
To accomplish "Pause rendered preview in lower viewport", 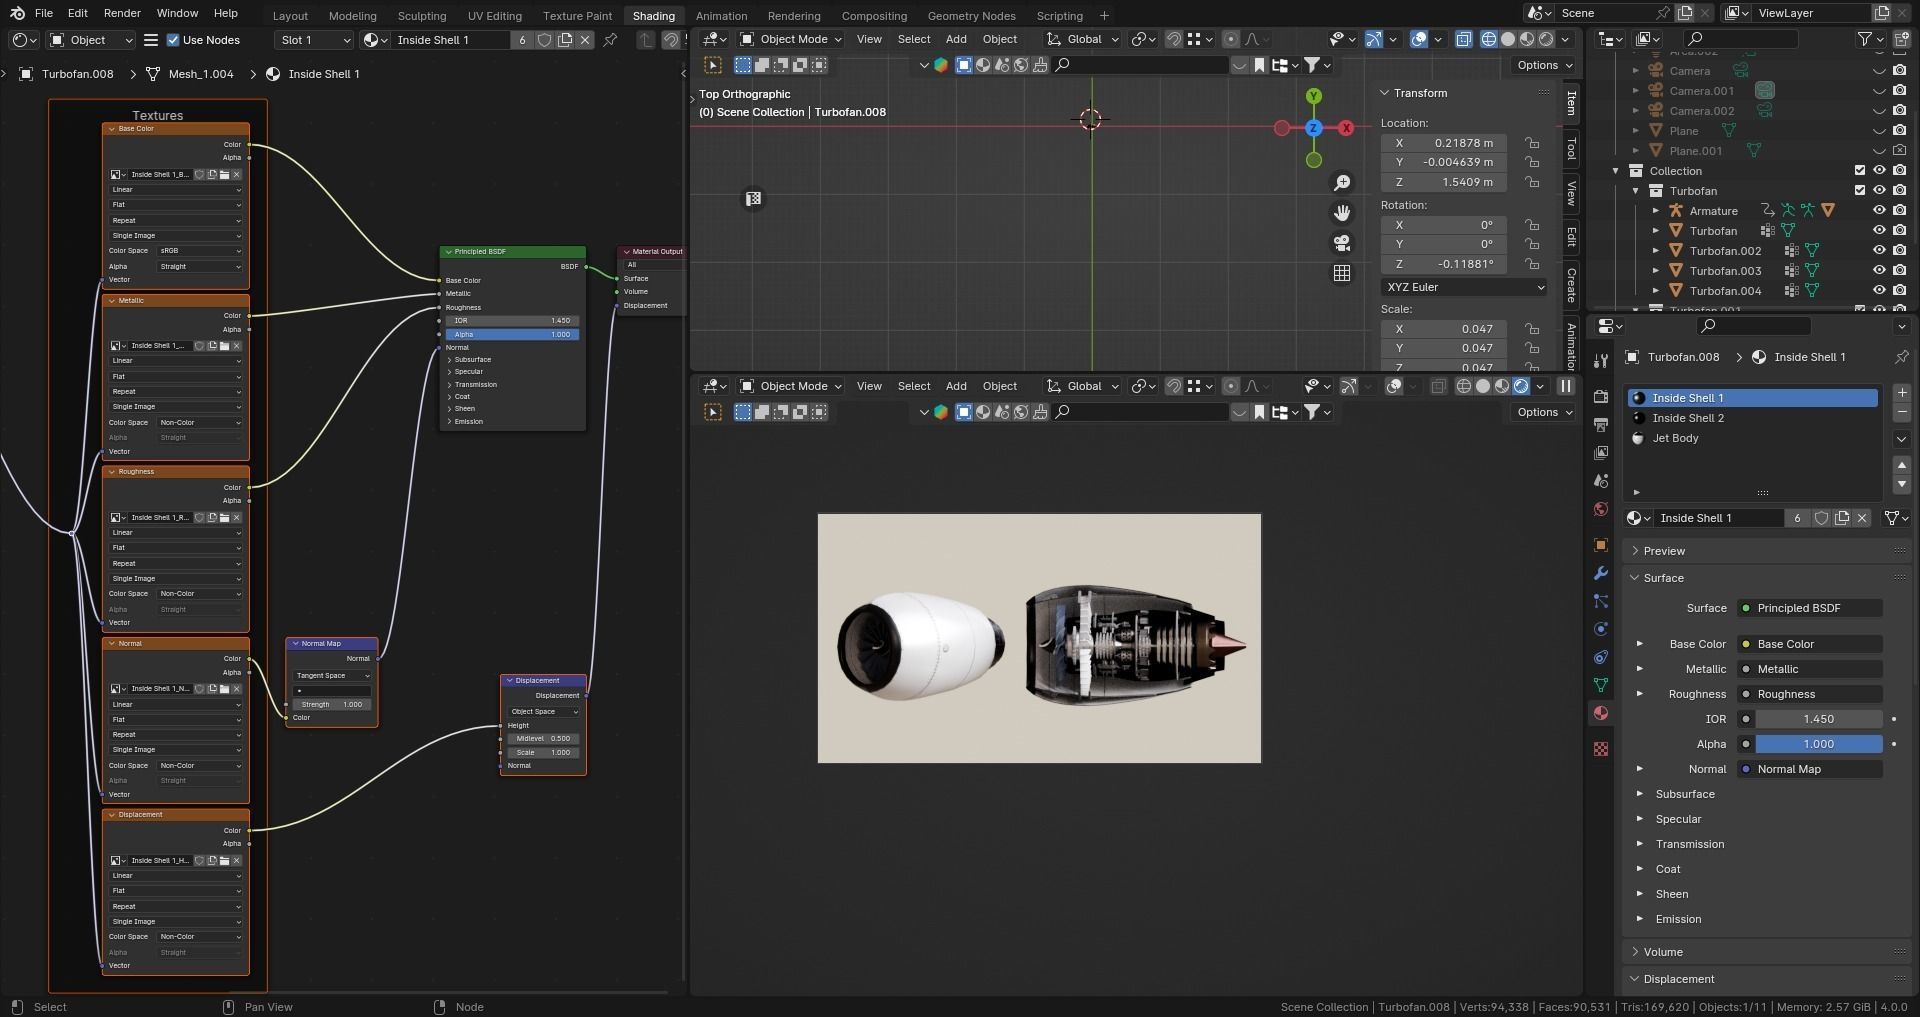I will pyautogui.click(x=1566, y=386).
